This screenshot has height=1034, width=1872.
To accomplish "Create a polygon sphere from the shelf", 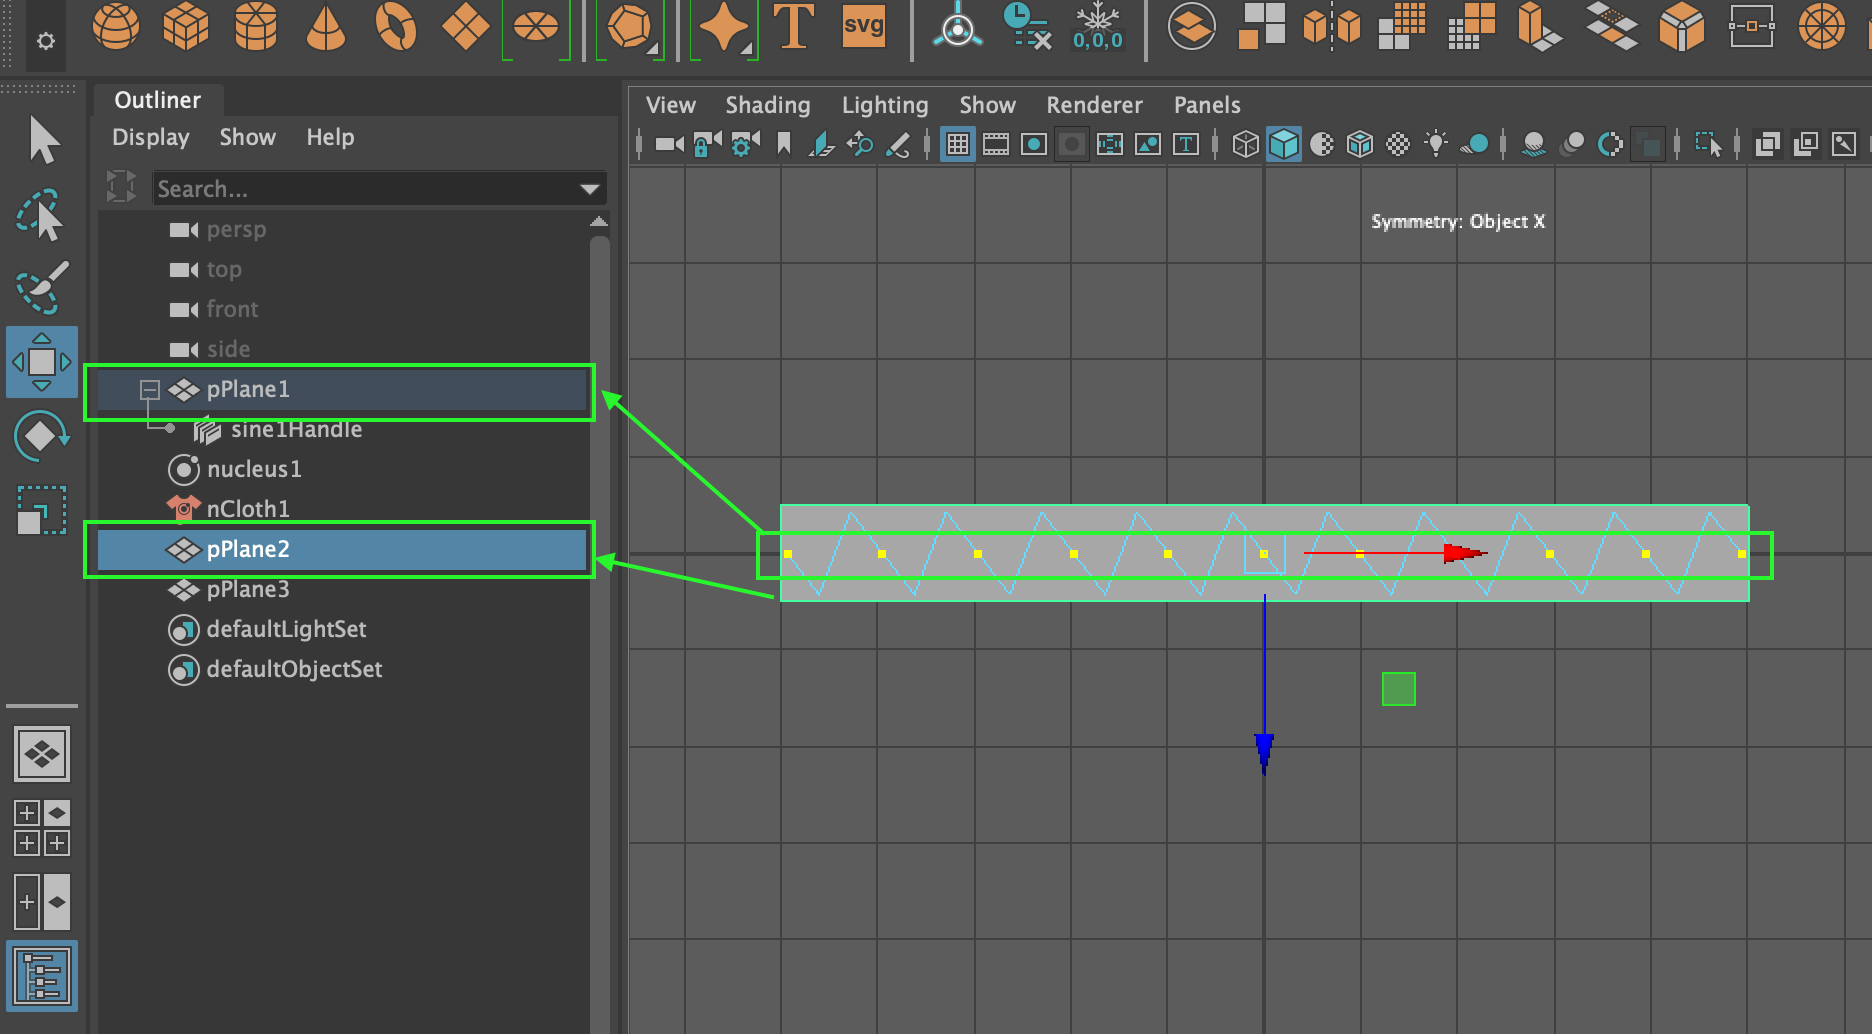I will 116,26.
